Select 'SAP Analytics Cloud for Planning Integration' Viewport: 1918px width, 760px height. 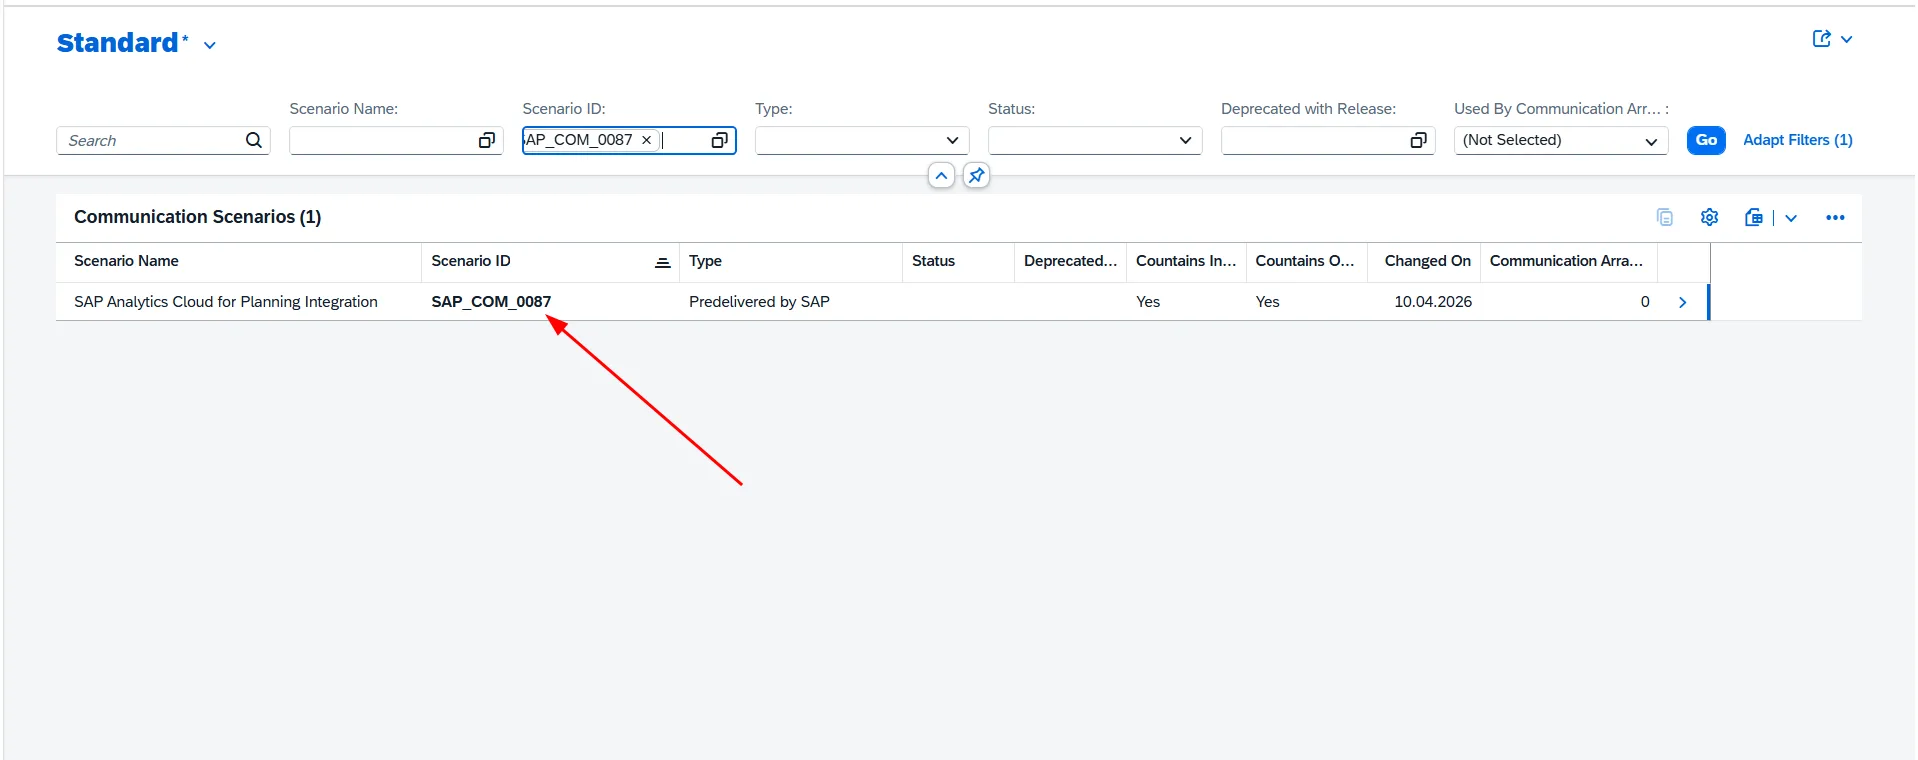coord(226,302)
